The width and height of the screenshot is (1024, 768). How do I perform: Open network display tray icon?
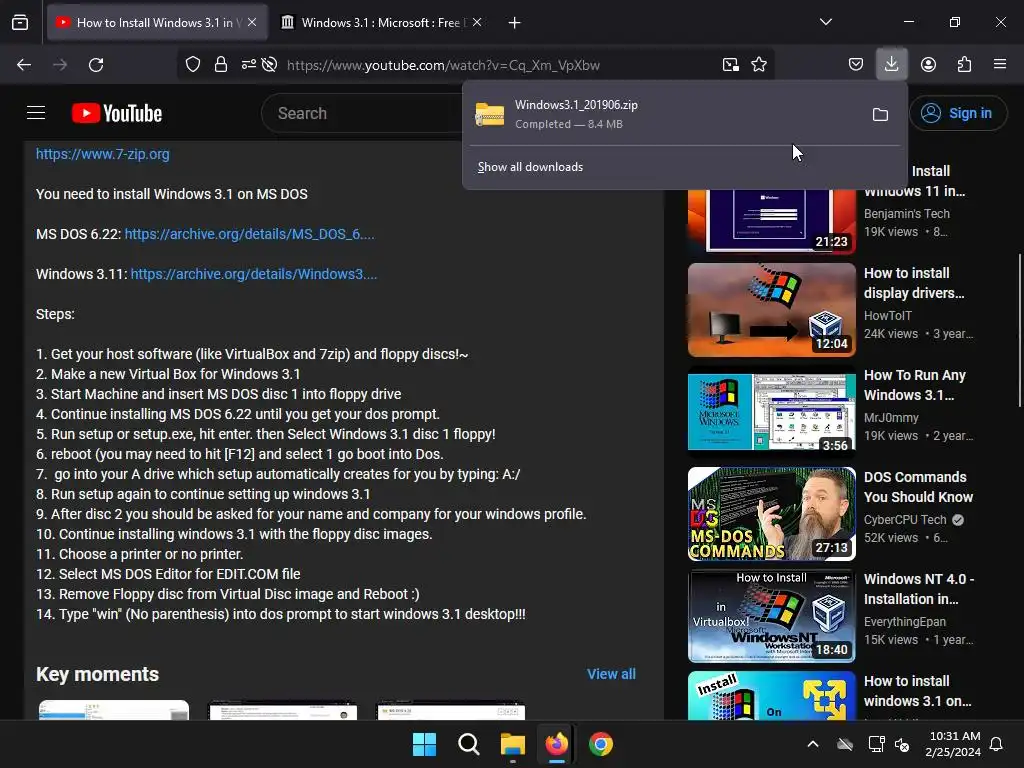[876, 744]
